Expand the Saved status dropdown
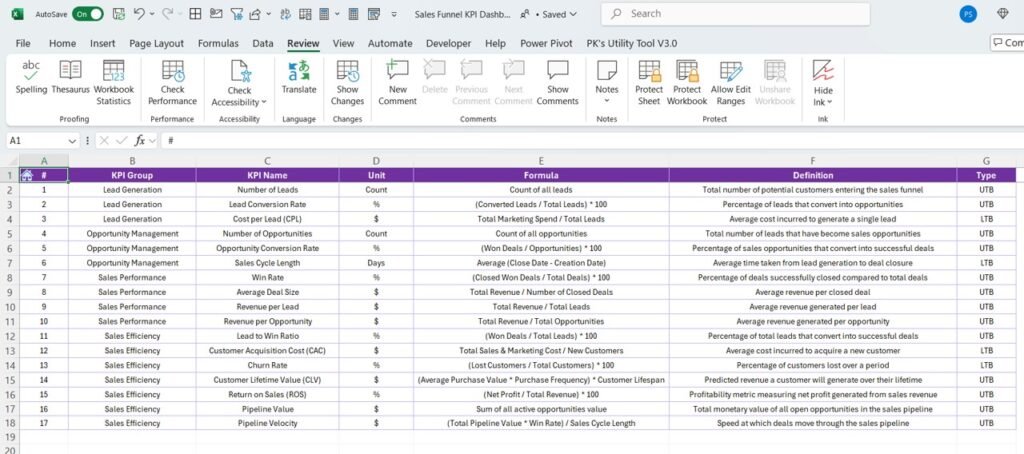Image resolution: width=1024 pixels, height=454 pixels. 573,14
